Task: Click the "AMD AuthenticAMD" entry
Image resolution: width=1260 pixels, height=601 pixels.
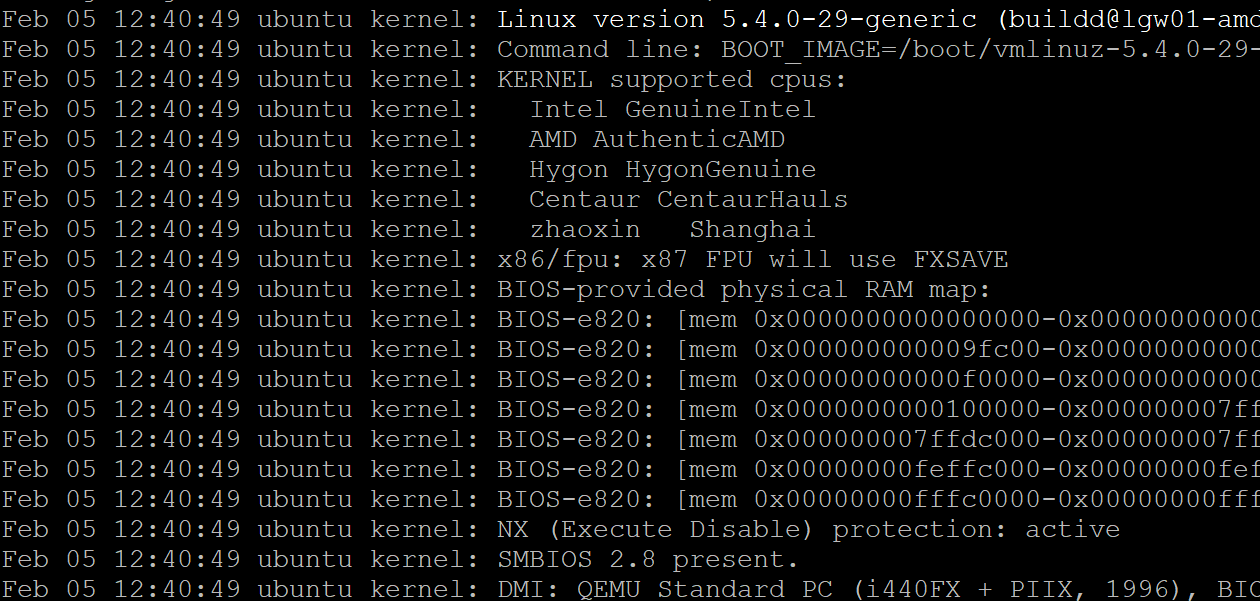Action: coord(656,139)
